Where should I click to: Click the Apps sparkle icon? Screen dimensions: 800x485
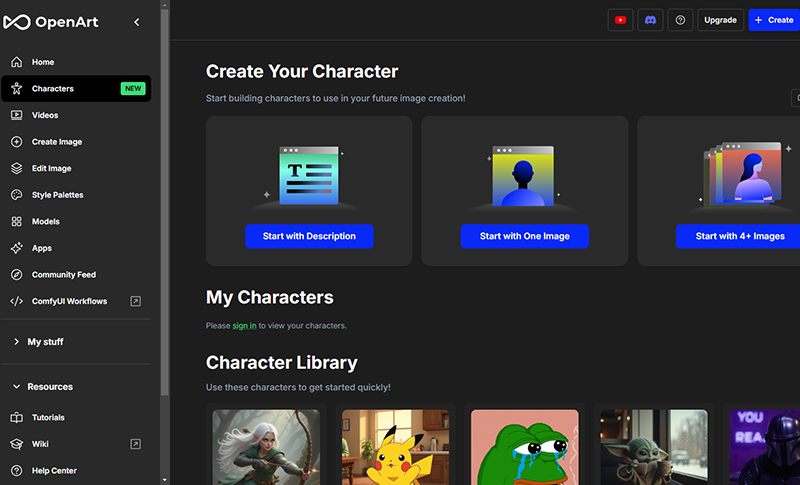coord(17,248)
